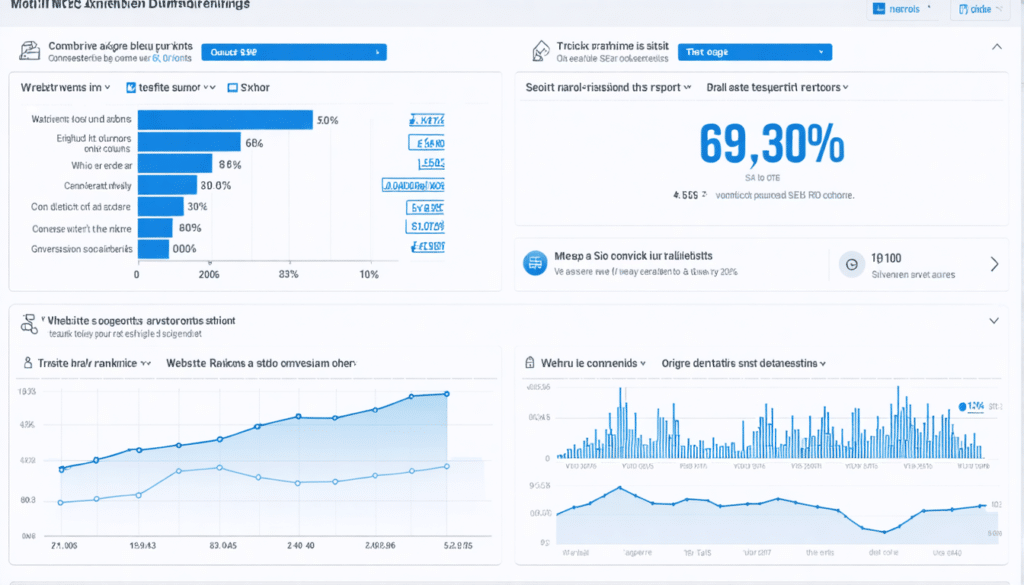The width and height of the screenshot is (1024, 585).
Task: Open the 'Trrsite bra/r rankmice' dropdown
Action: [x=94, y=363]
